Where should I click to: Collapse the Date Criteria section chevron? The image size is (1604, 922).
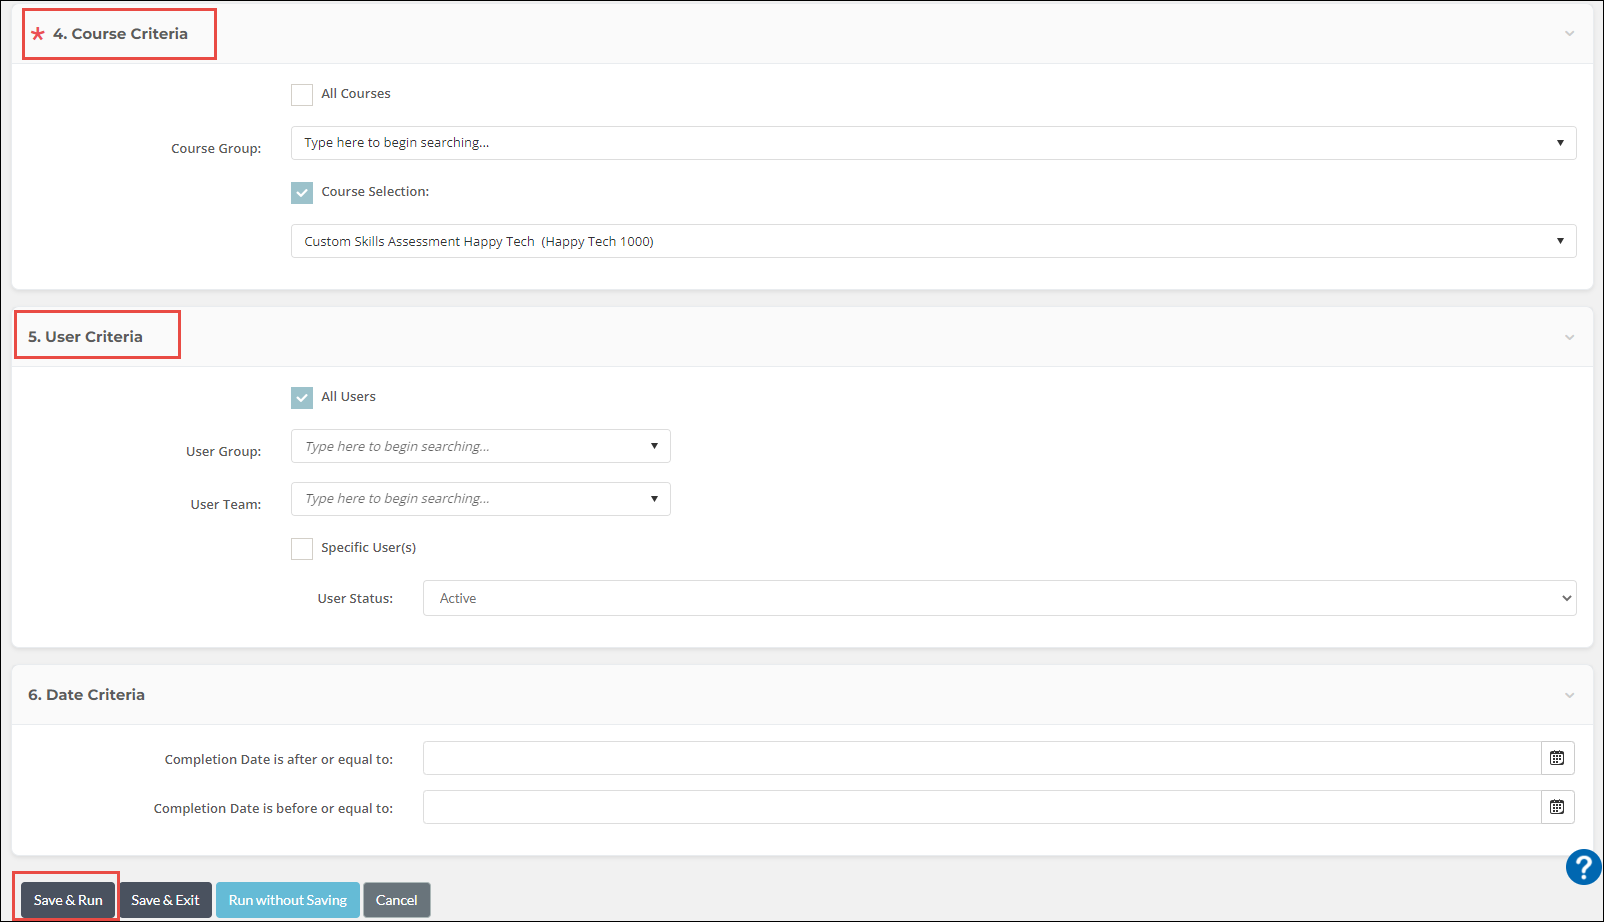(1569, 695)
